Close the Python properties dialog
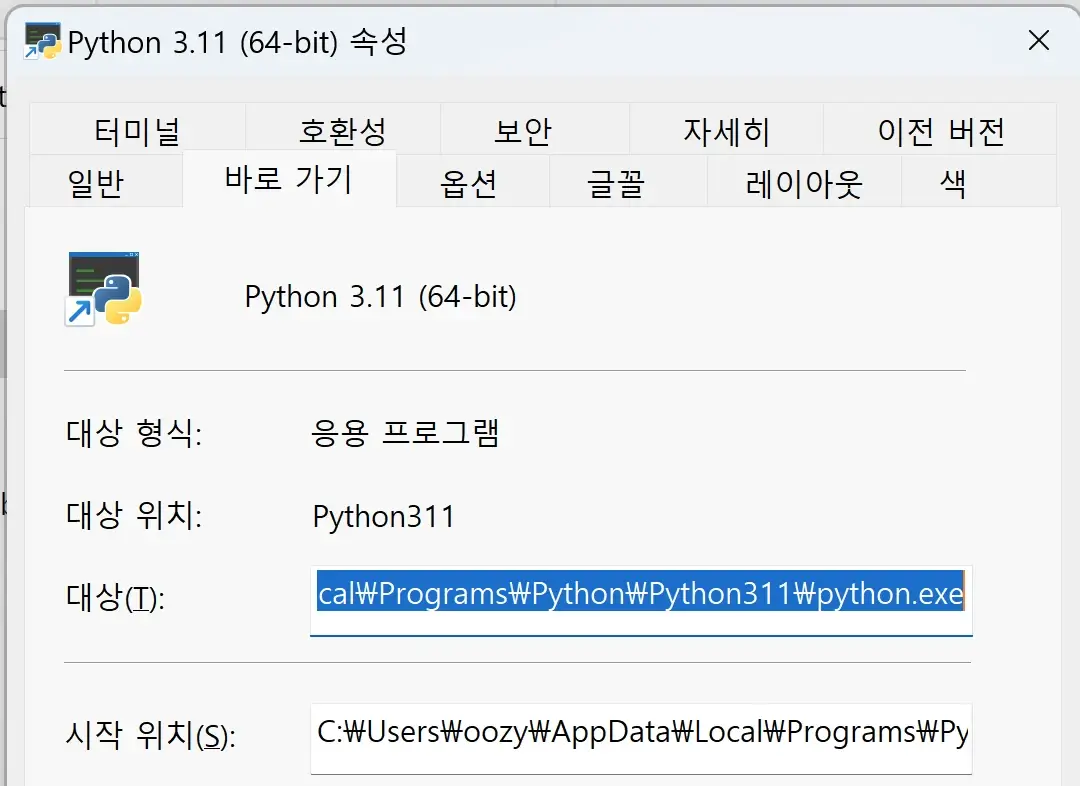 click(1039, 41)
